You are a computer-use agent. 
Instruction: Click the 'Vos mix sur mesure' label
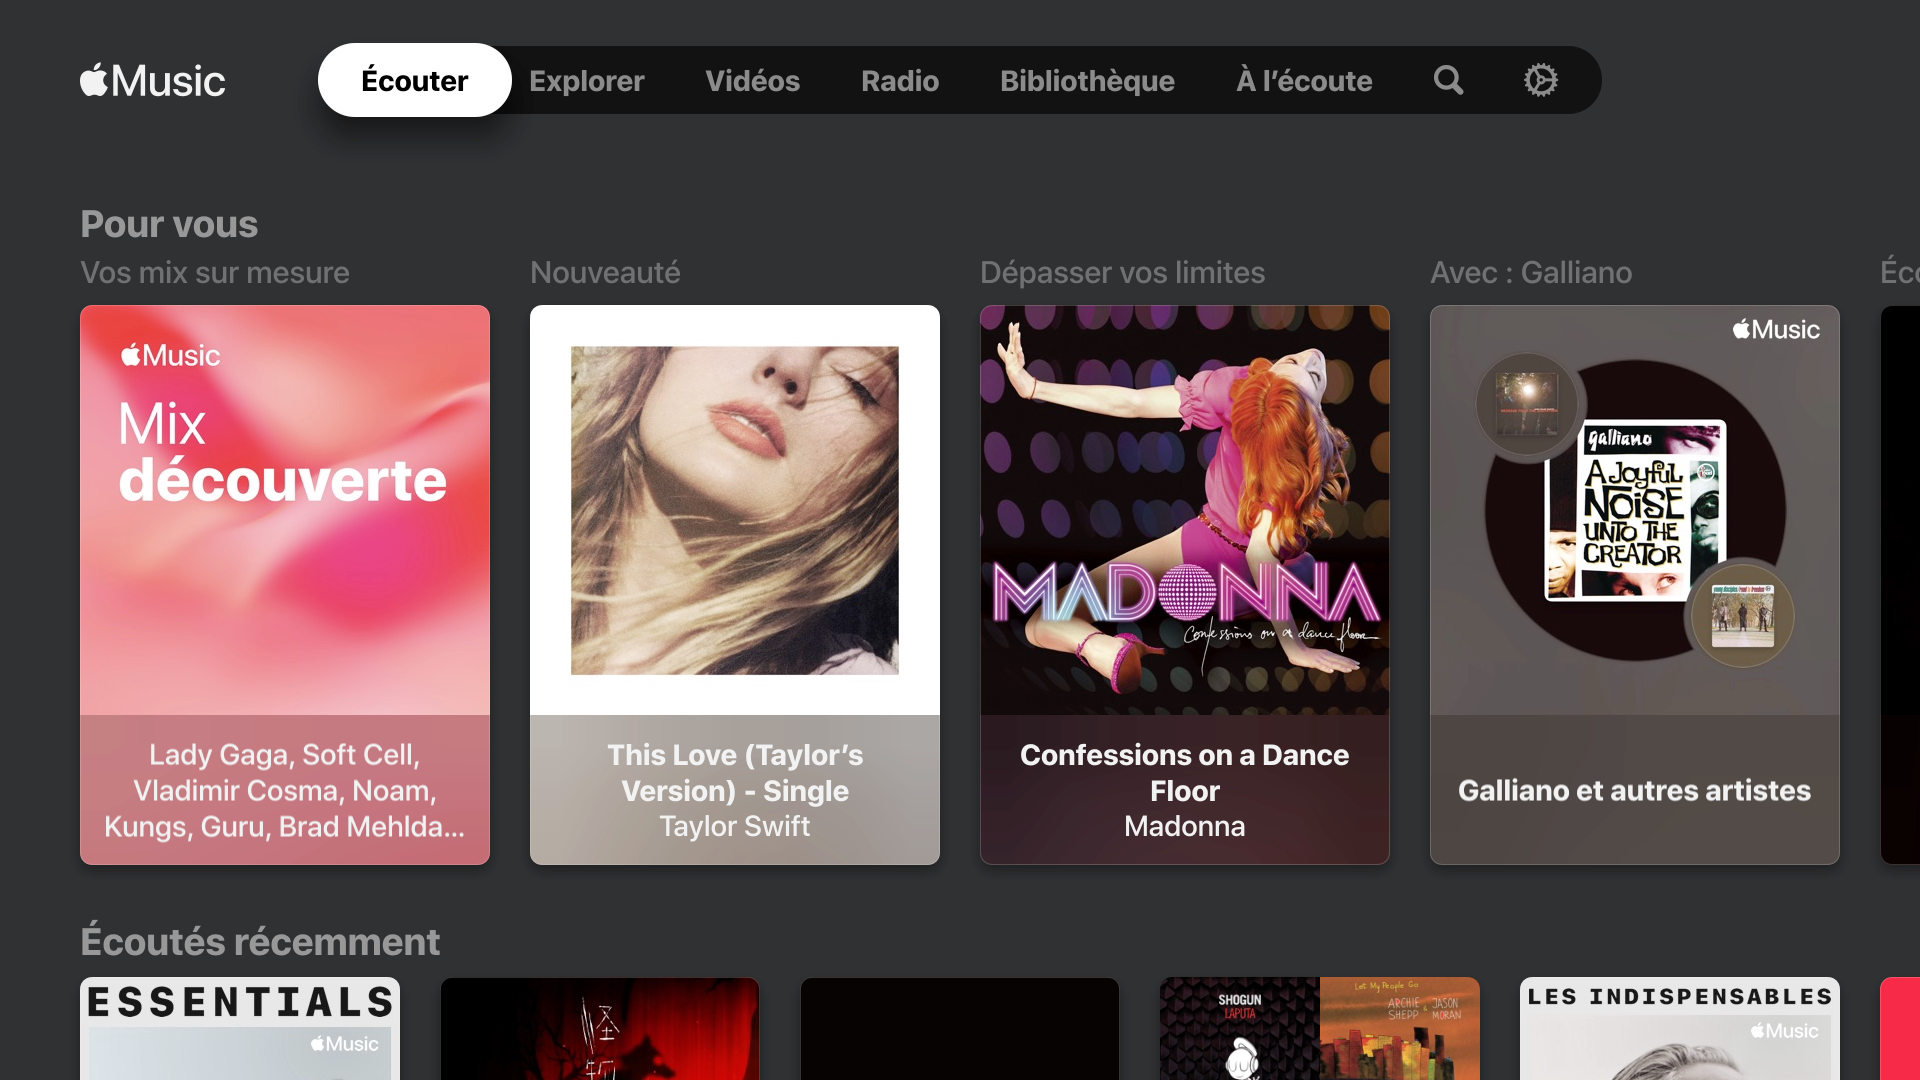pos(215,272)
